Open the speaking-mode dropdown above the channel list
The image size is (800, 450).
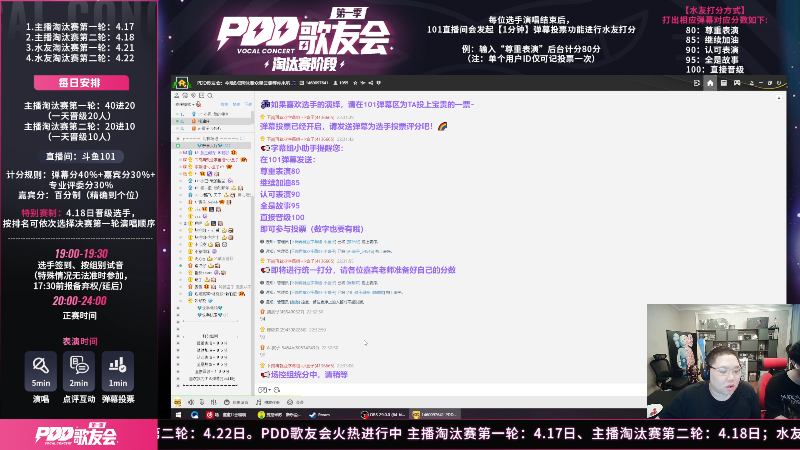[x=183, y=105]
